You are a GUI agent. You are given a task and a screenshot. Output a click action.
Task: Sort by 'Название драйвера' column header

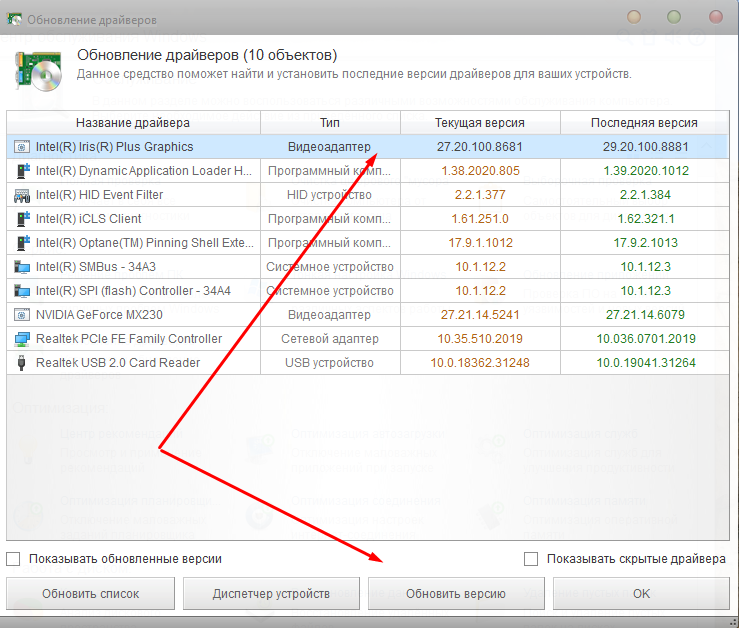(x=133, y=123)
